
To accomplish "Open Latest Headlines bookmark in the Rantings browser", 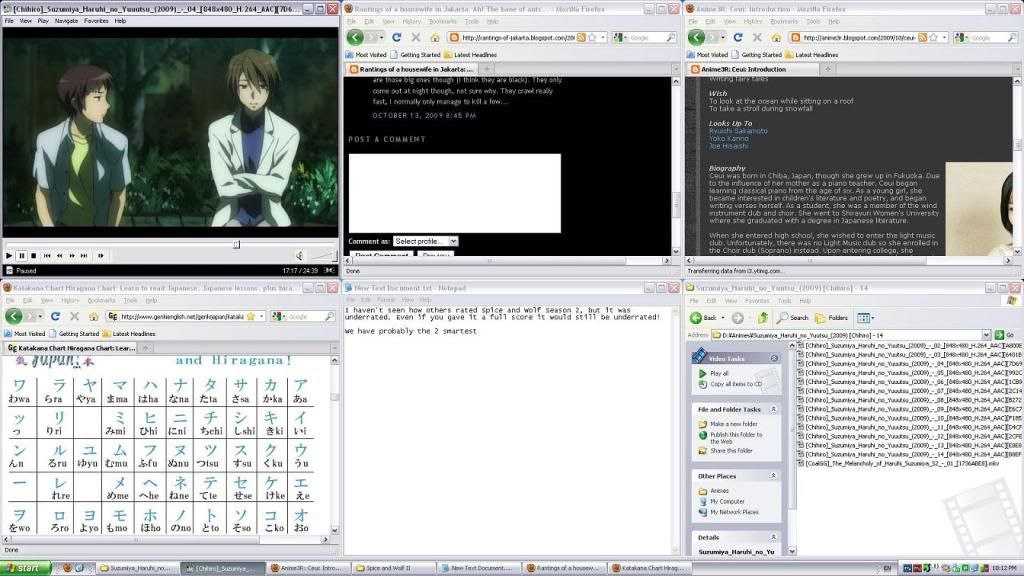I will point(470,55).
